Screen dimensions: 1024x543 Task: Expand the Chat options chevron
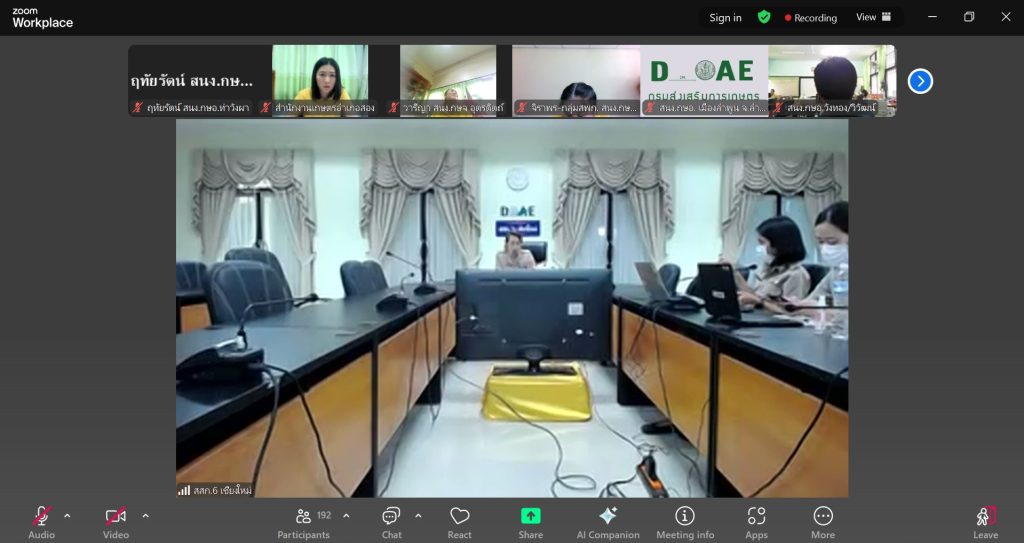(418, 516)
